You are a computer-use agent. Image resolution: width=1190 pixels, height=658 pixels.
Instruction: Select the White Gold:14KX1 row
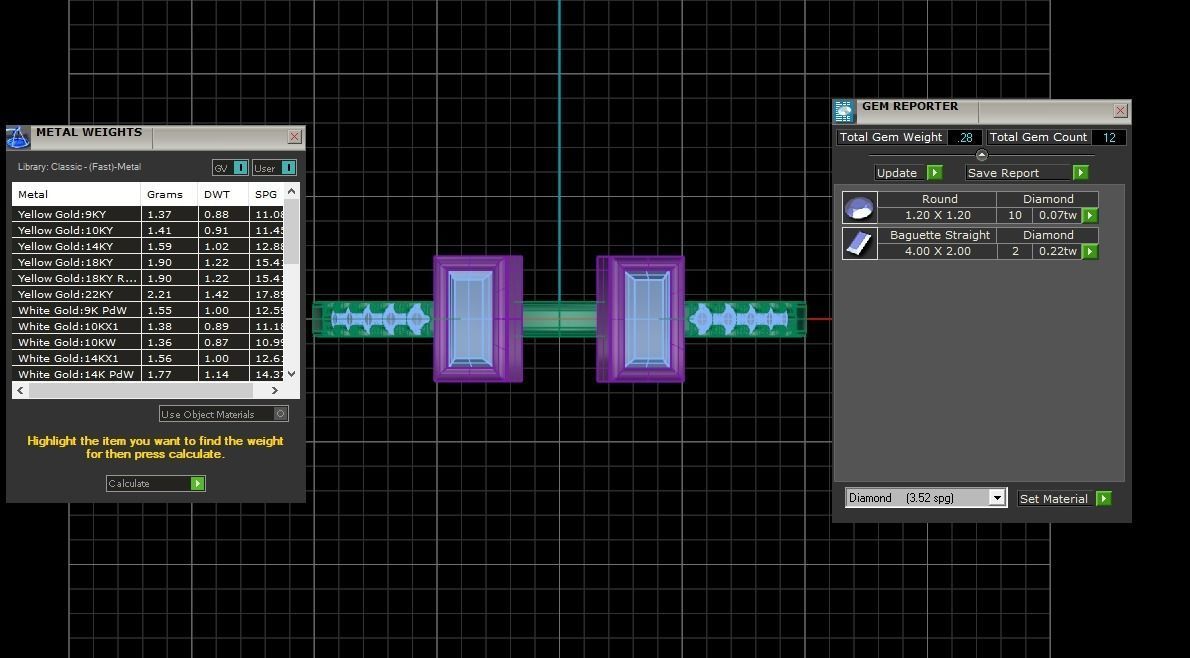148,358
